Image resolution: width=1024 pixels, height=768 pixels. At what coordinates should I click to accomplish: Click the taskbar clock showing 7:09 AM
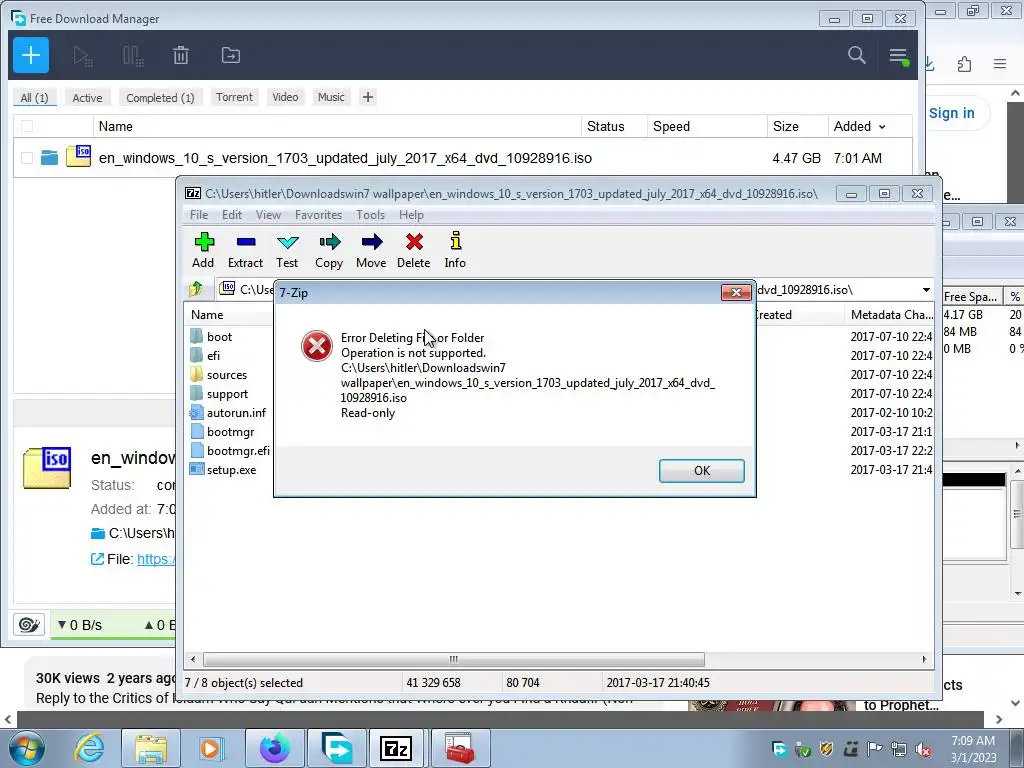973,749
